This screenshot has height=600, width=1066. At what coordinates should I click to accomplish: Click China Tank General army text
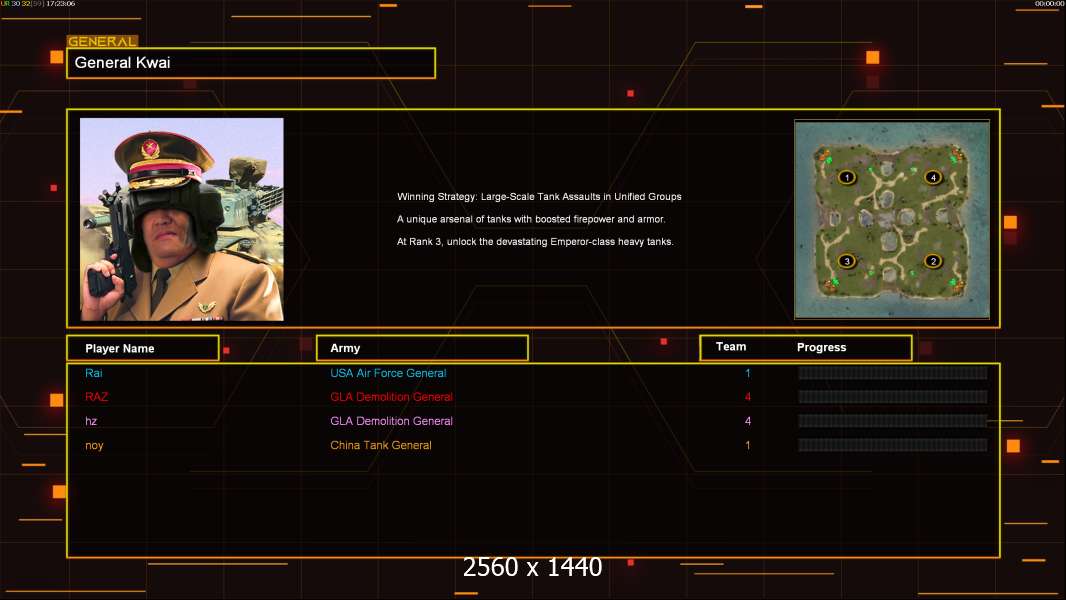point(381,446)
